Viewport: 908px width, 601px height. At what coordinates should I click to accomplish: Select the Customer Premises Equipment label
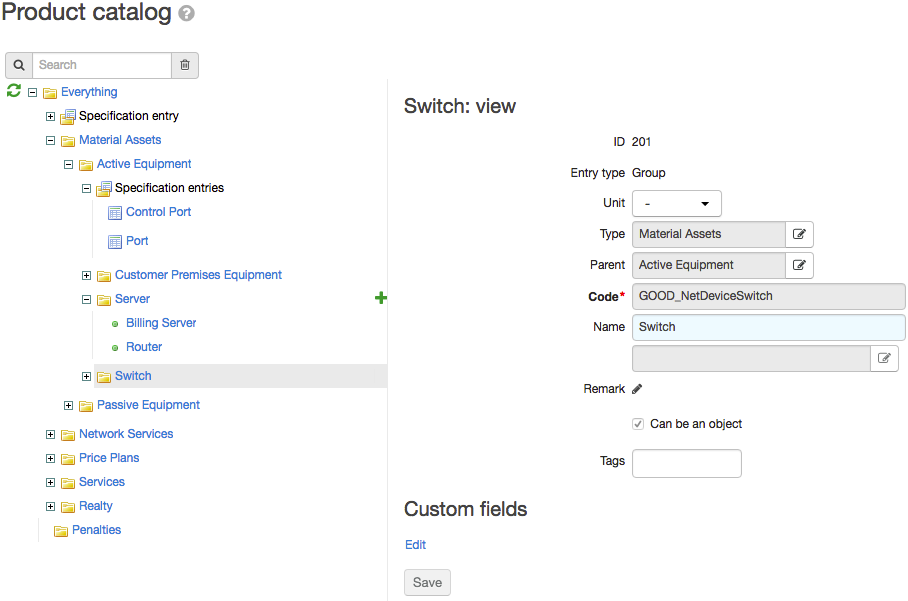pos(198,274)
